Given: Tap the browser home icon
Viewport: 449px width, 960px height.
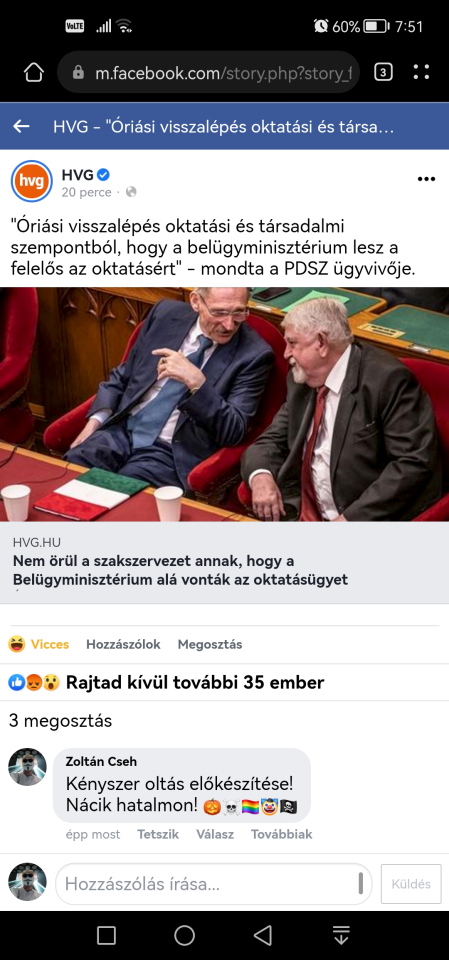Looking at the screenshot, I should tap(34, 72).
